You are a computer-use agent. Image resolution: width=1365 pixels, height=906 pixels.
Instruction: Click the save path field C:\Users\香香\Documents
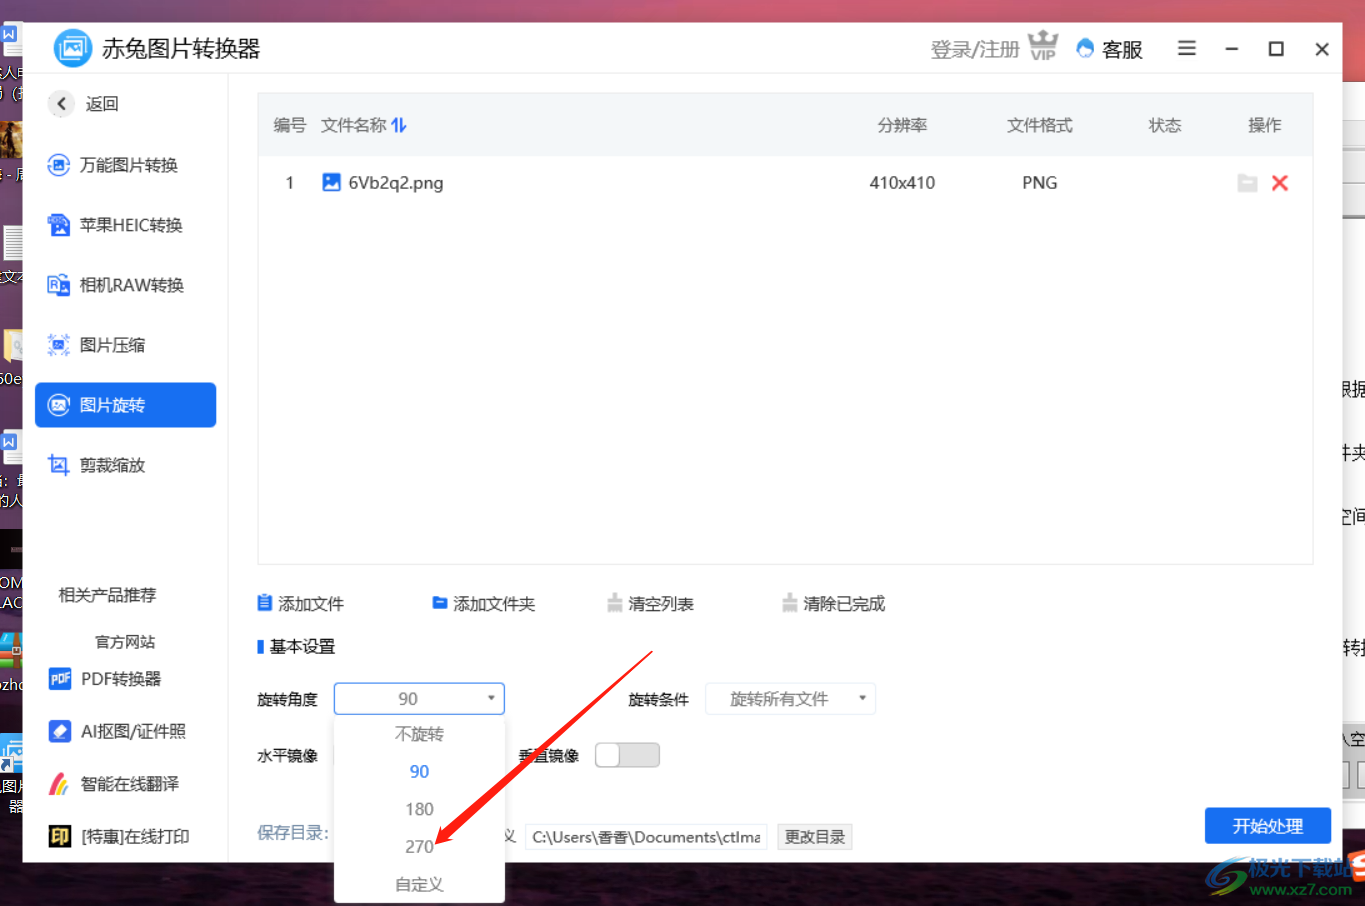[x=645, y=837]
